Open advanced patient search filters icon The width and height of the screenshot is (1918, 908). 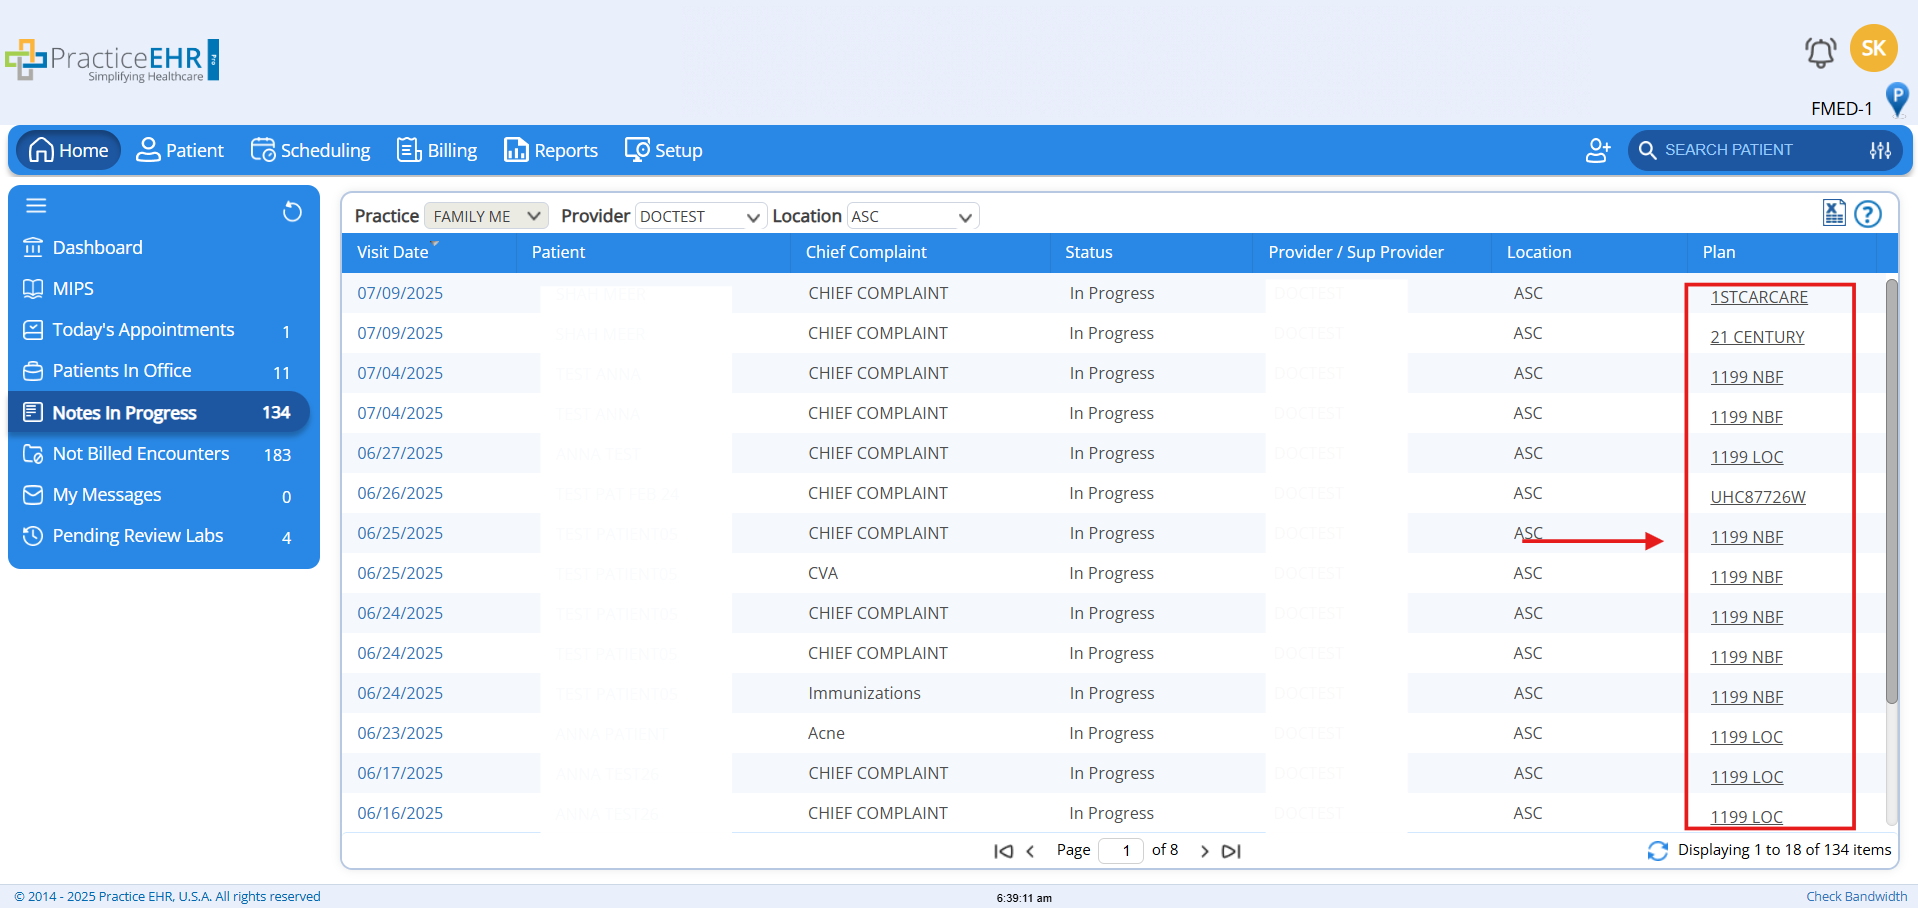tap(1880, 150)
